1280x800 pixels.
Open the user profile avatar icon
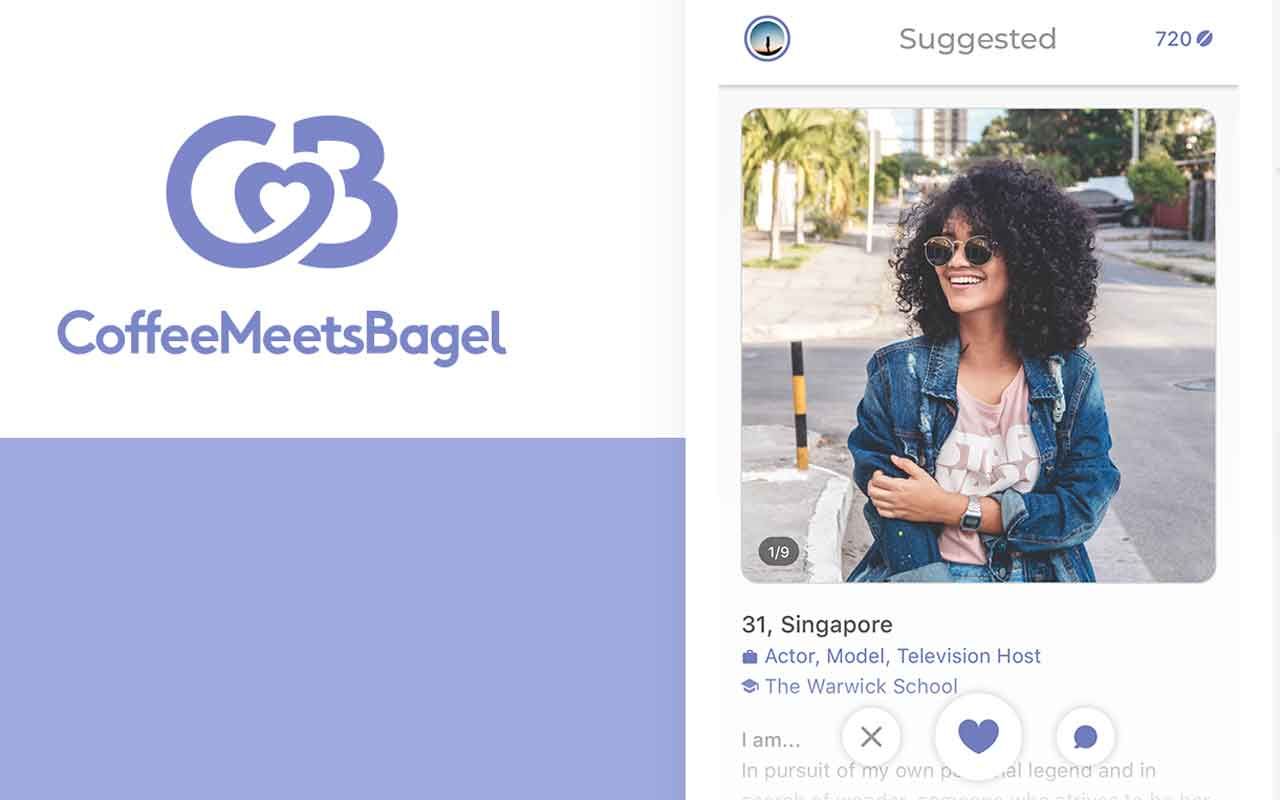pos(767,39)
